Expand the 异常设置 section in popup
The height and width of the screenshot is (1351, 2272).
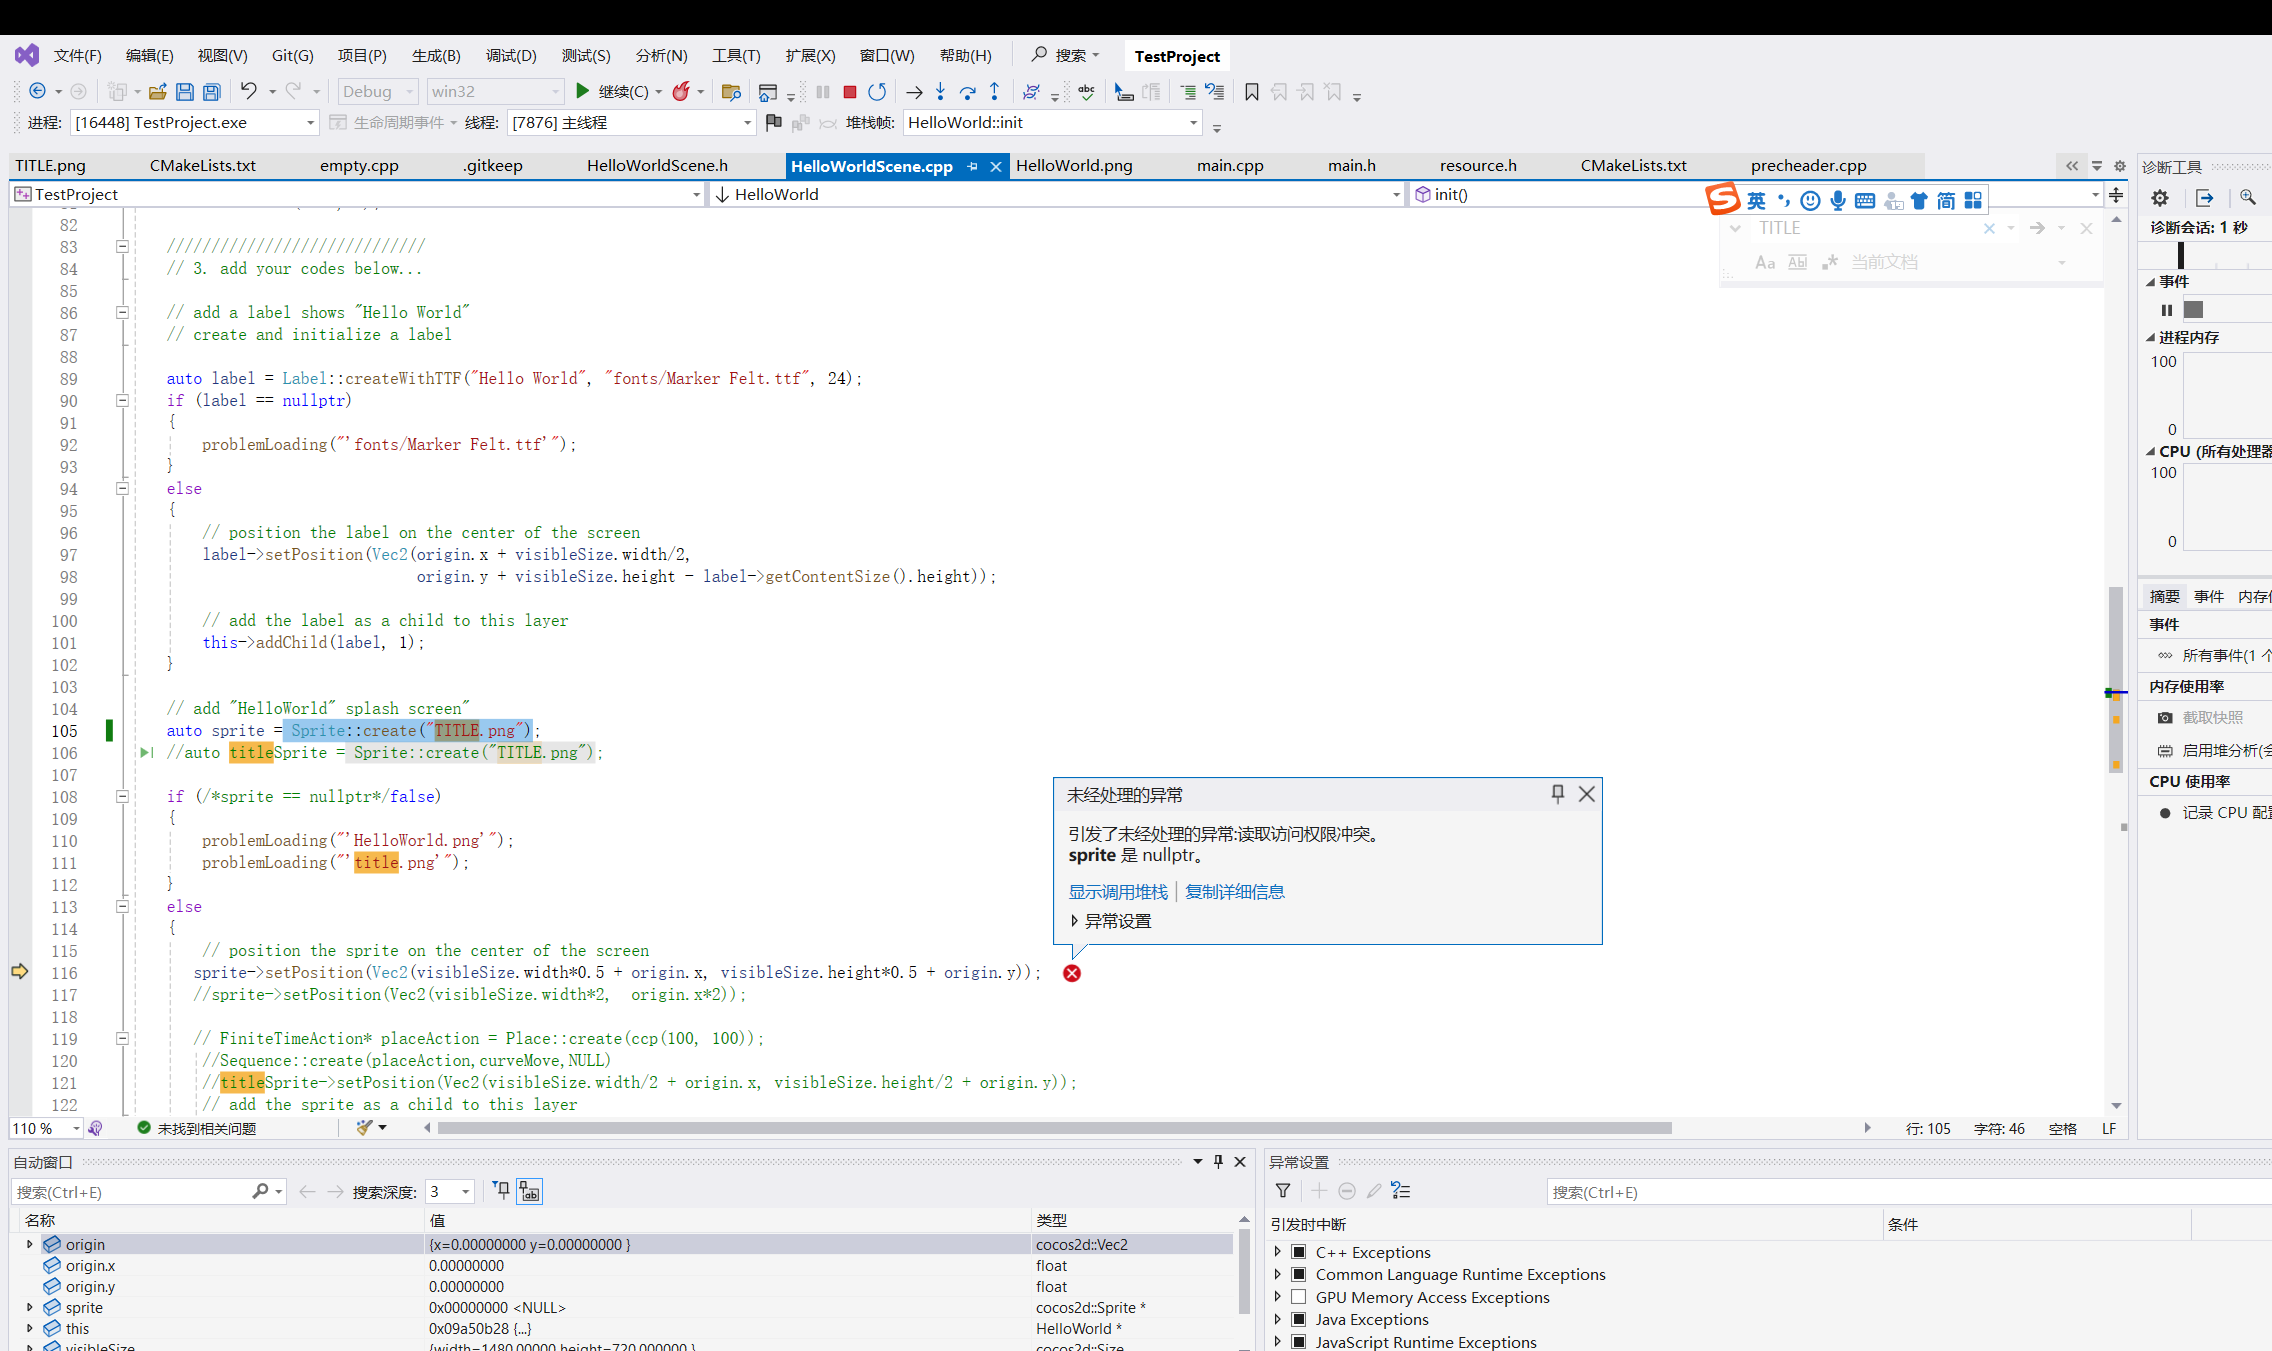[x=1074, y=921]
